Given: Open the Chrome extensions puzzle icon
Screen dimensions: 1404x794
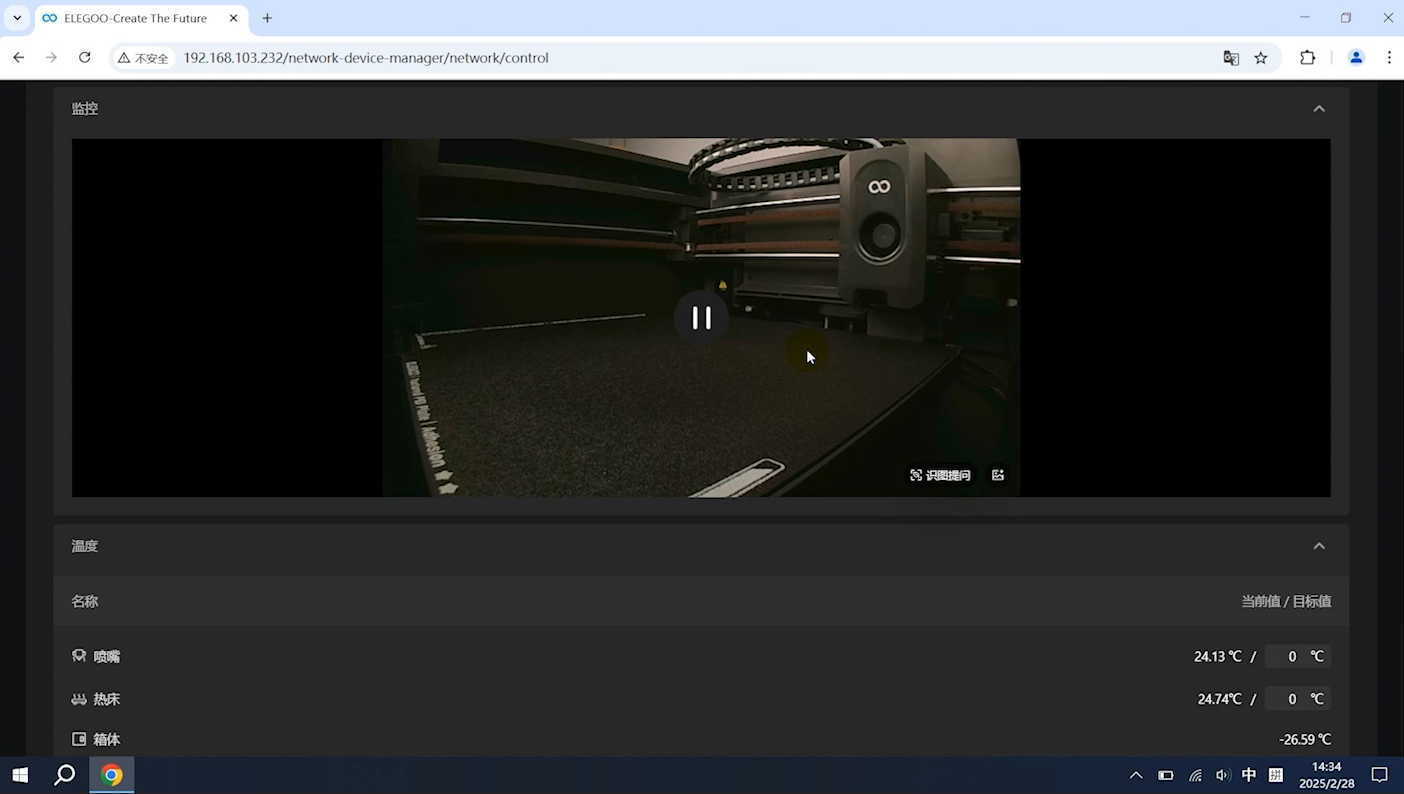Looking at the screenshot, I should [1307, 58].
